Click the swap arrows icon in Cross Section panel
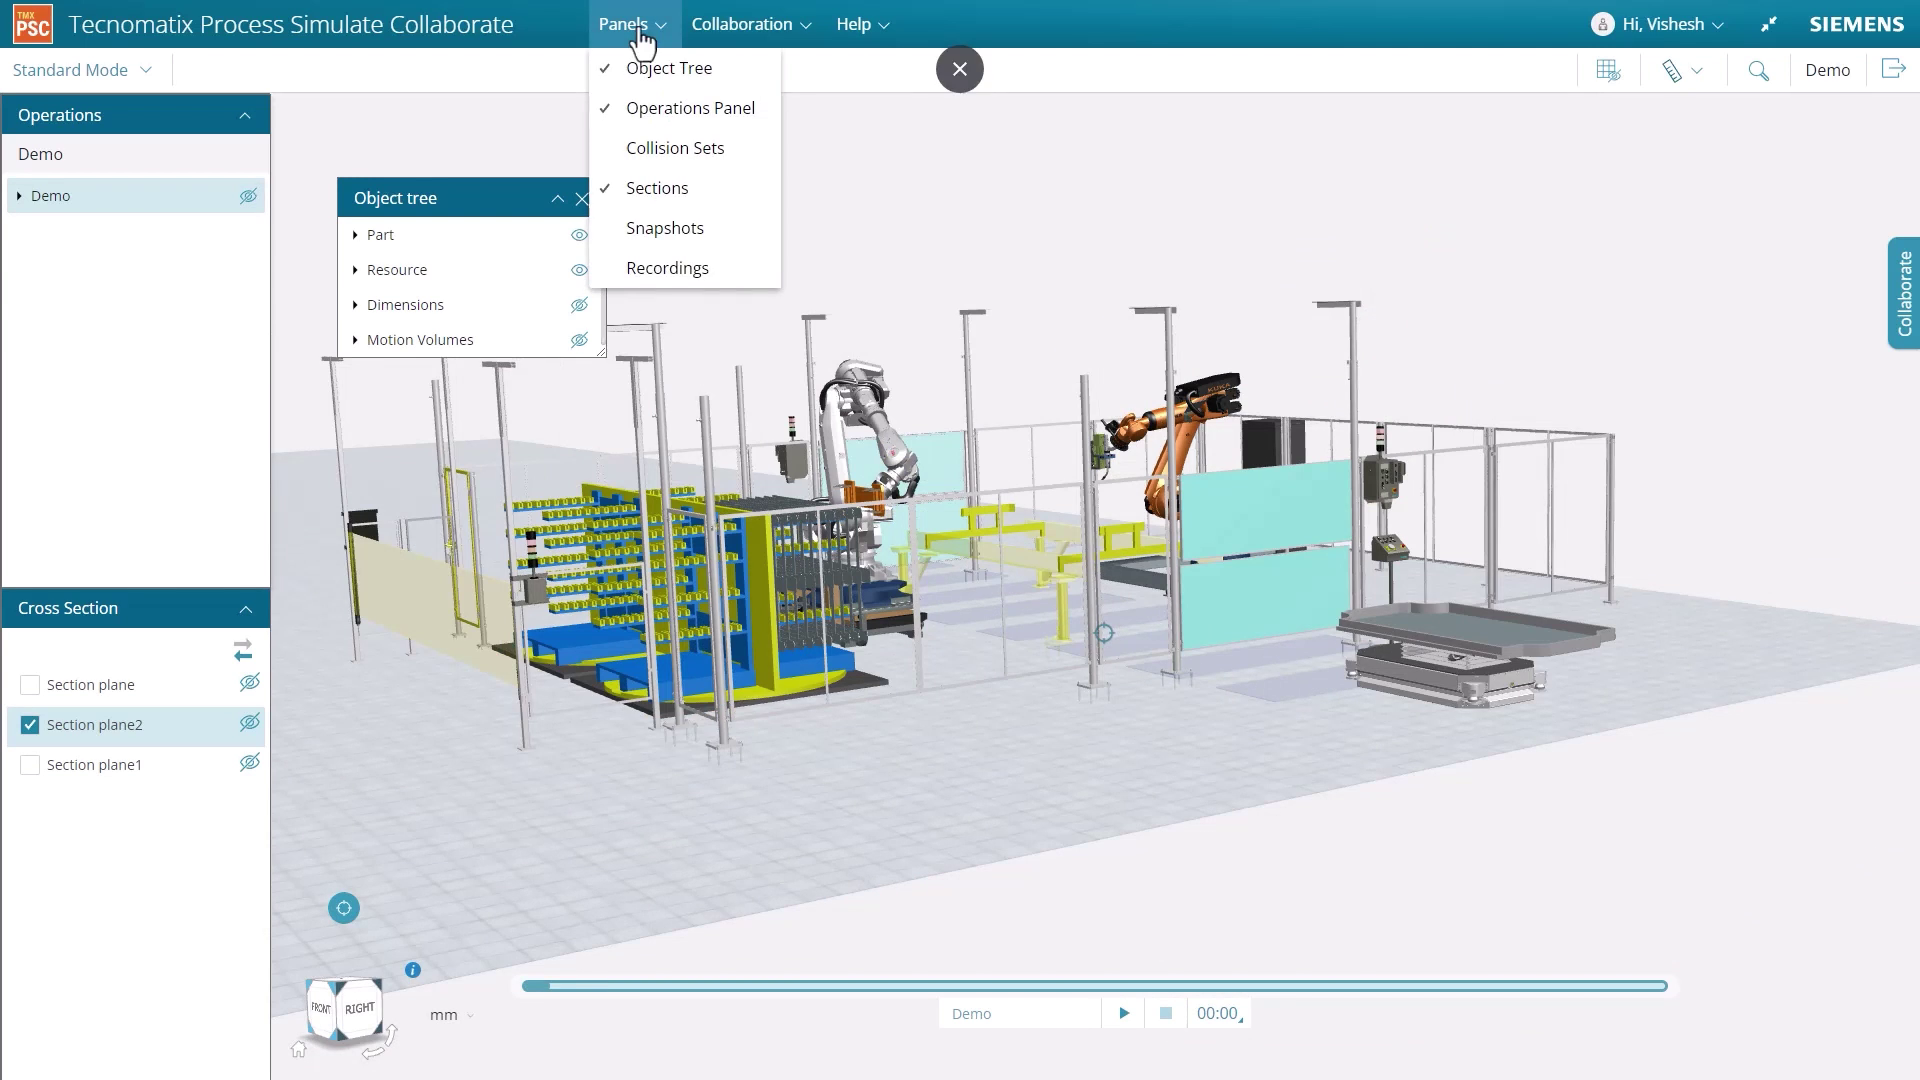The width and height of the screenshot is (1920, 1080). (x=243, y=650)
